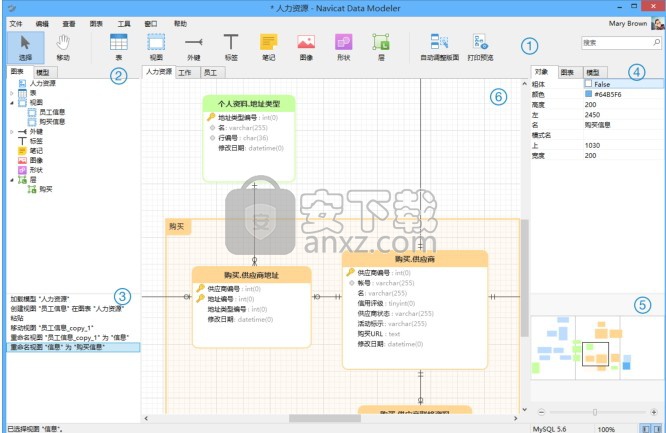Toggle left pane button in status bar
The height and width of the screenshot is (433, 666).
point(645,429)
